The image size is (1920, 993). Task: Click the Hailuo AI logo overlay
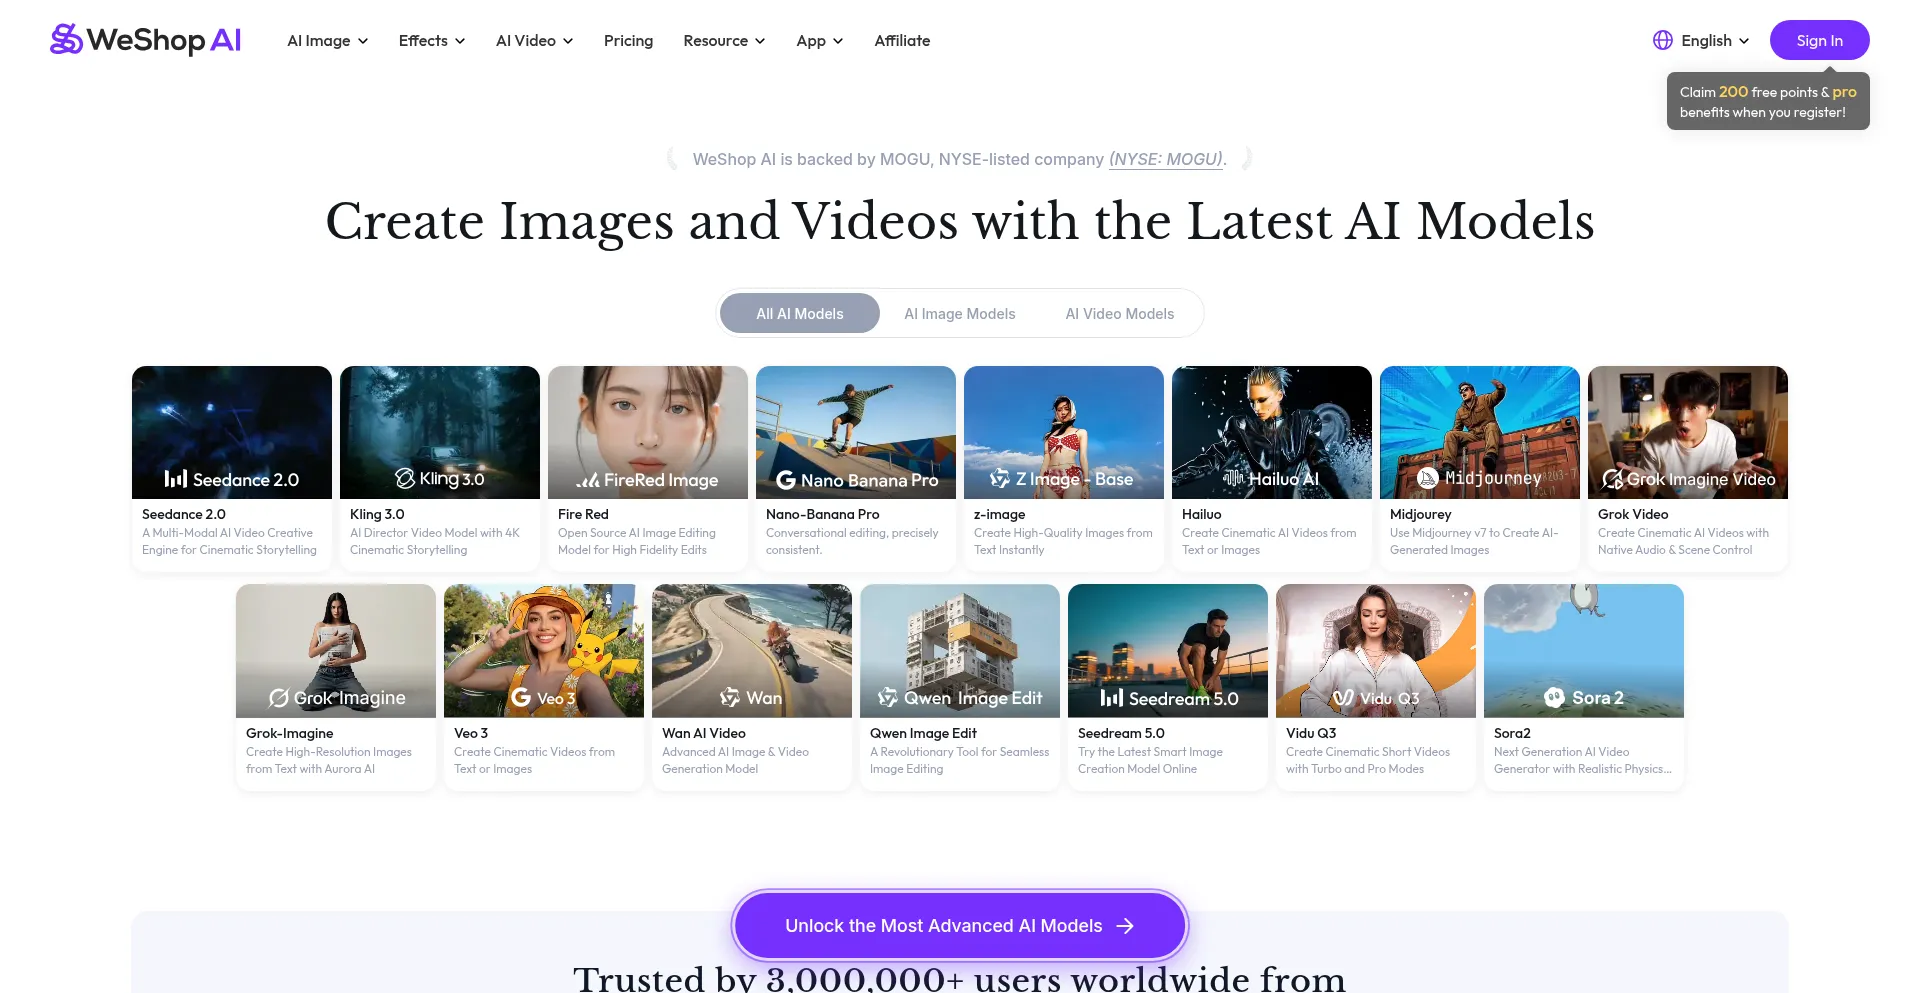pyautogui.click(x=1272, y=479)
